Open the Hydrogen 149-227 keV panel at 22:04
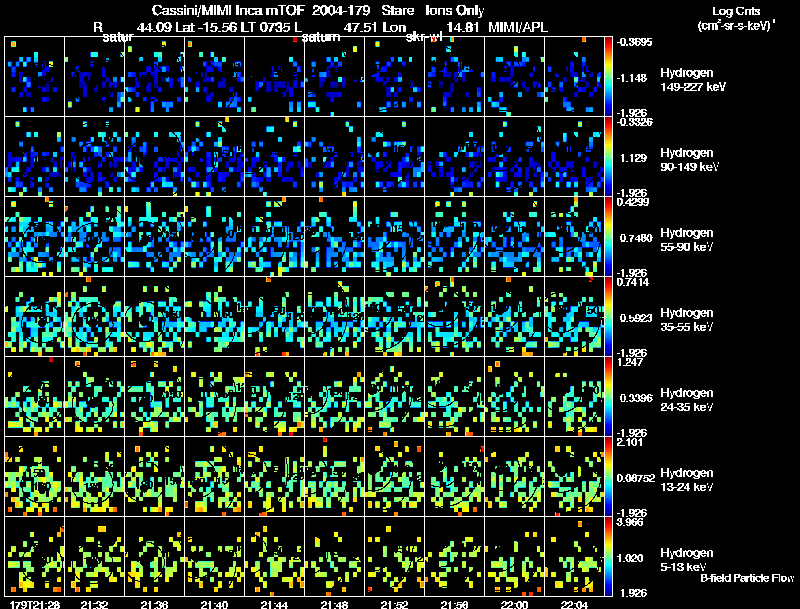 [574, 77]
